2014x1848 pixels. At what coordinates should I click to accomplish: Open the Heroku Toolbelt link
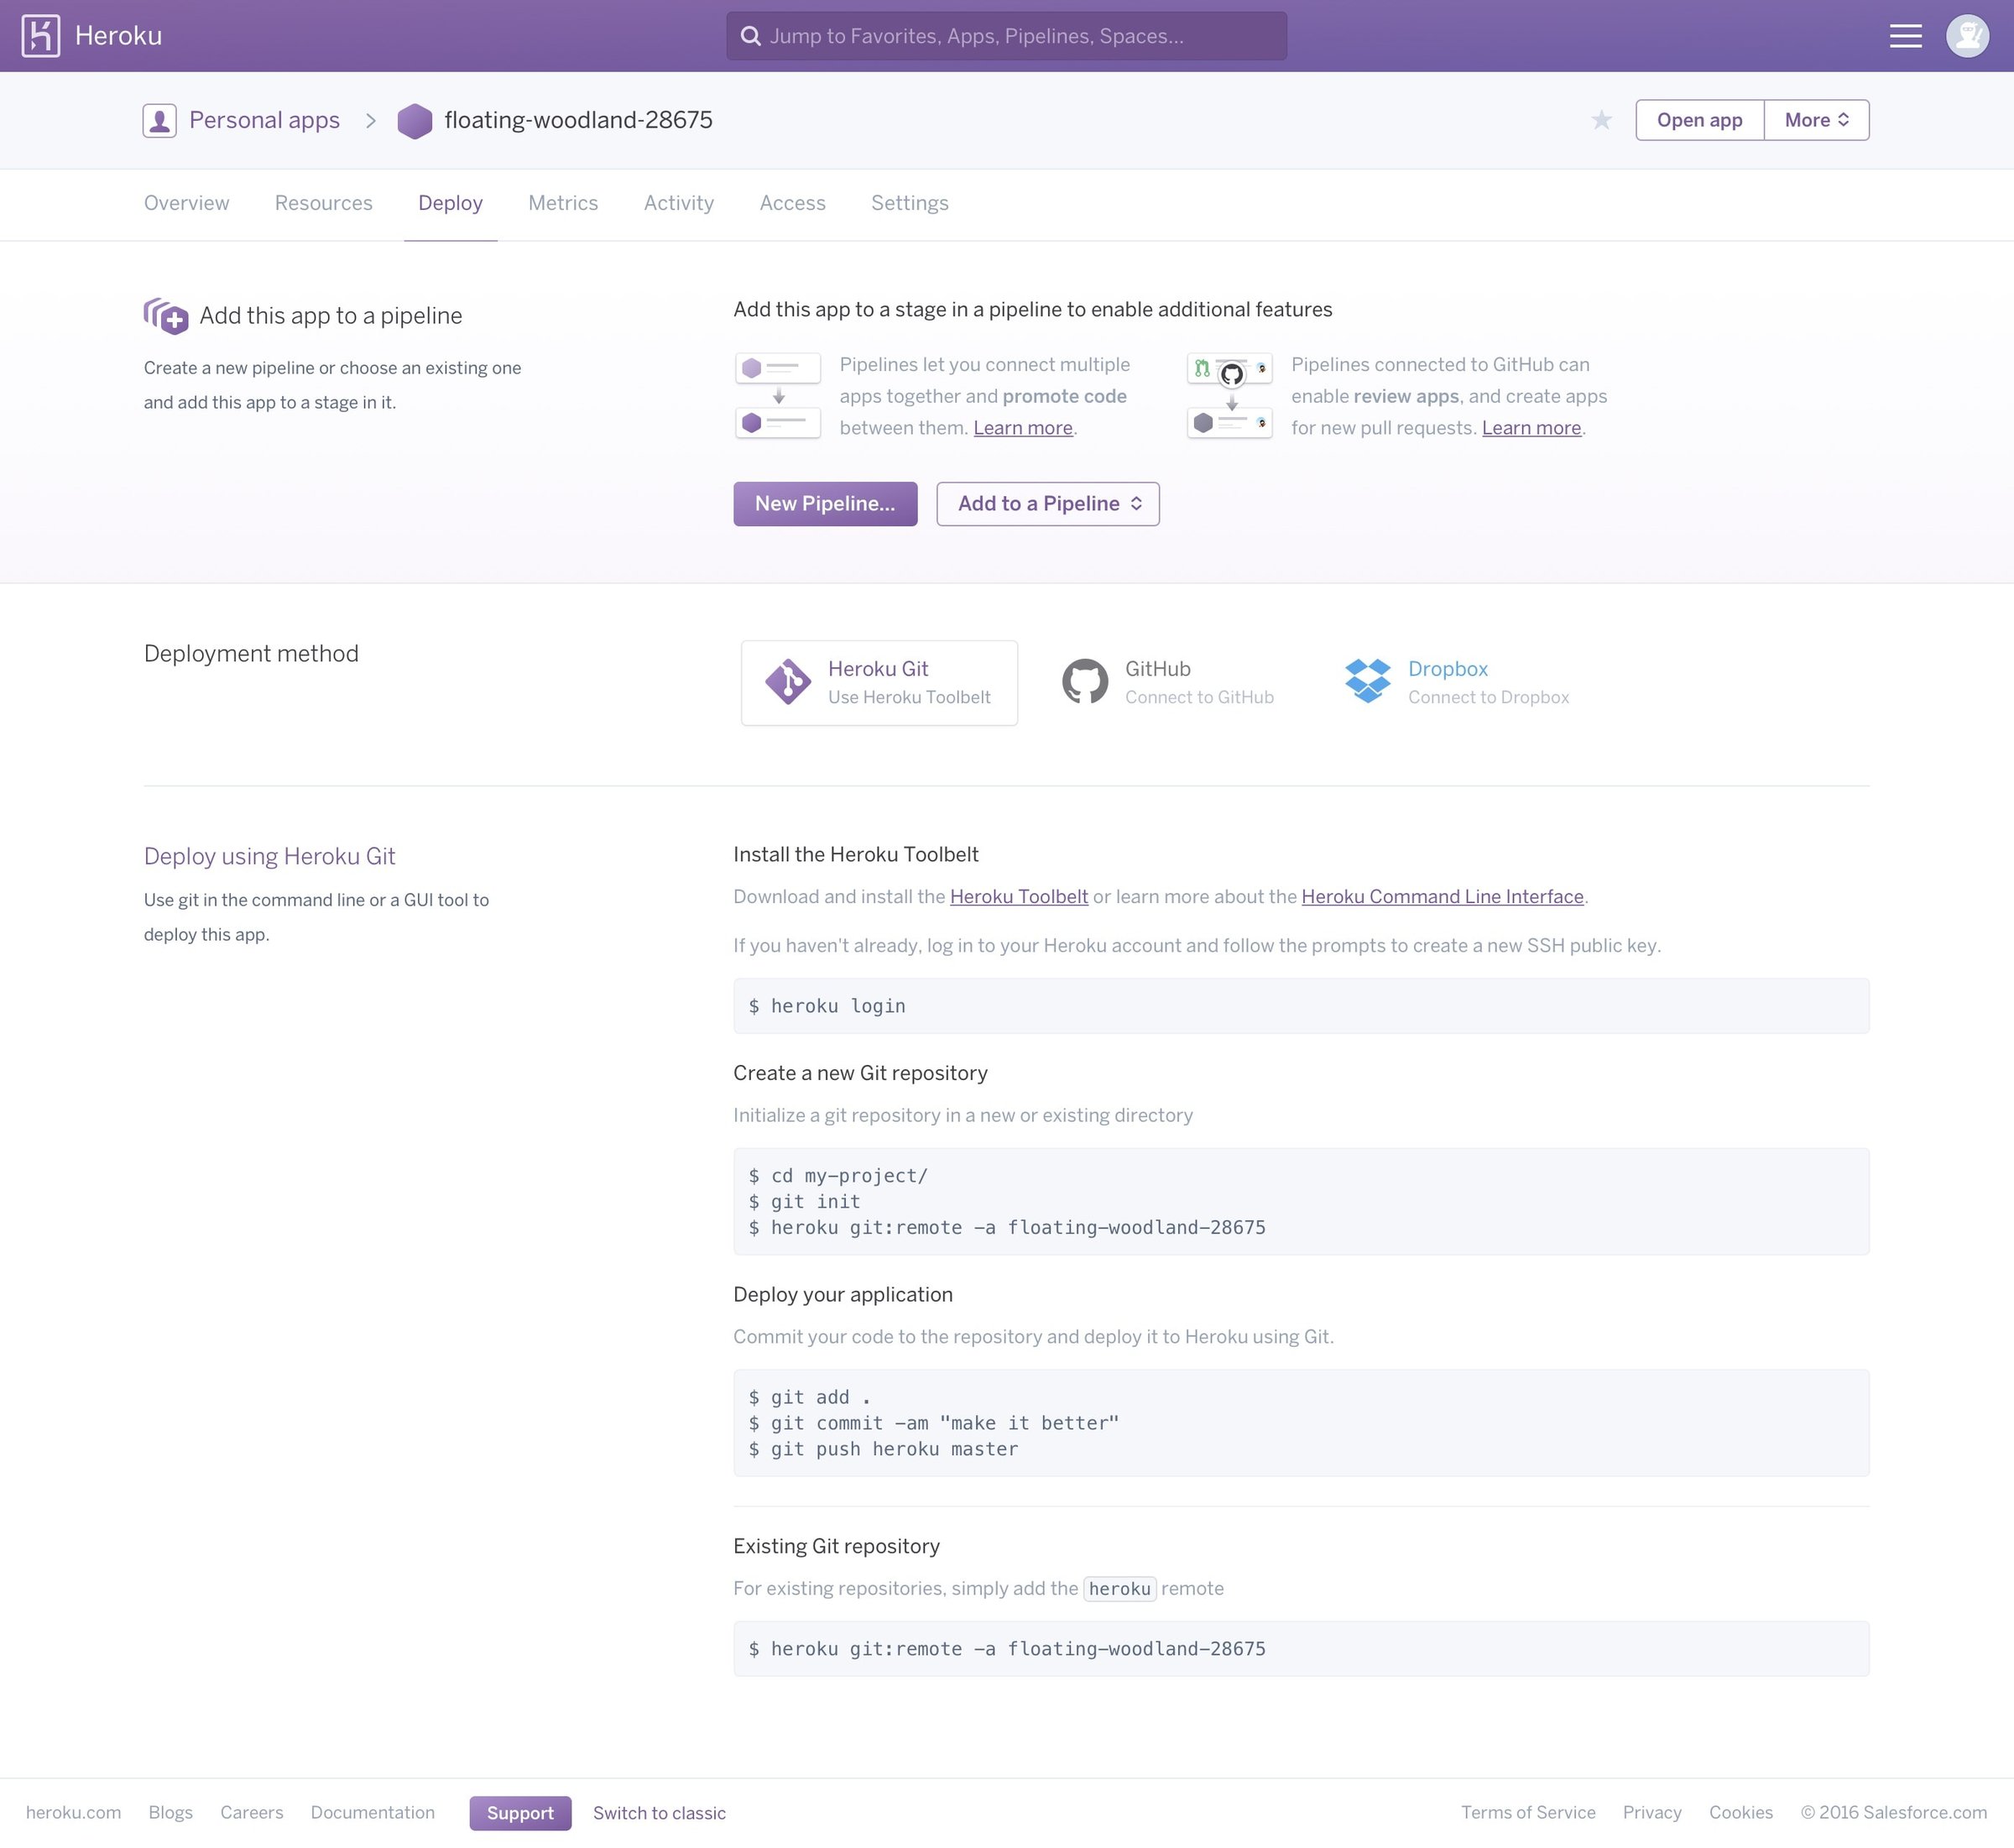tap(1019, 897)
